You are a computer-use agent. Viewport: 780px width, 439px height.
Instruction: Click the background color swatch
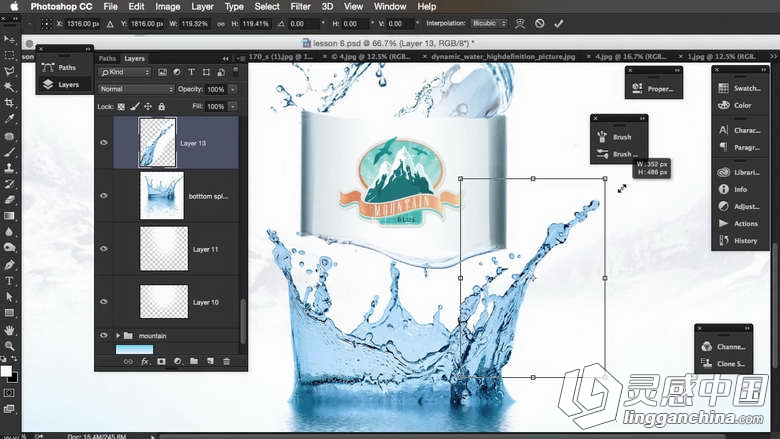(x=13, y=379)
